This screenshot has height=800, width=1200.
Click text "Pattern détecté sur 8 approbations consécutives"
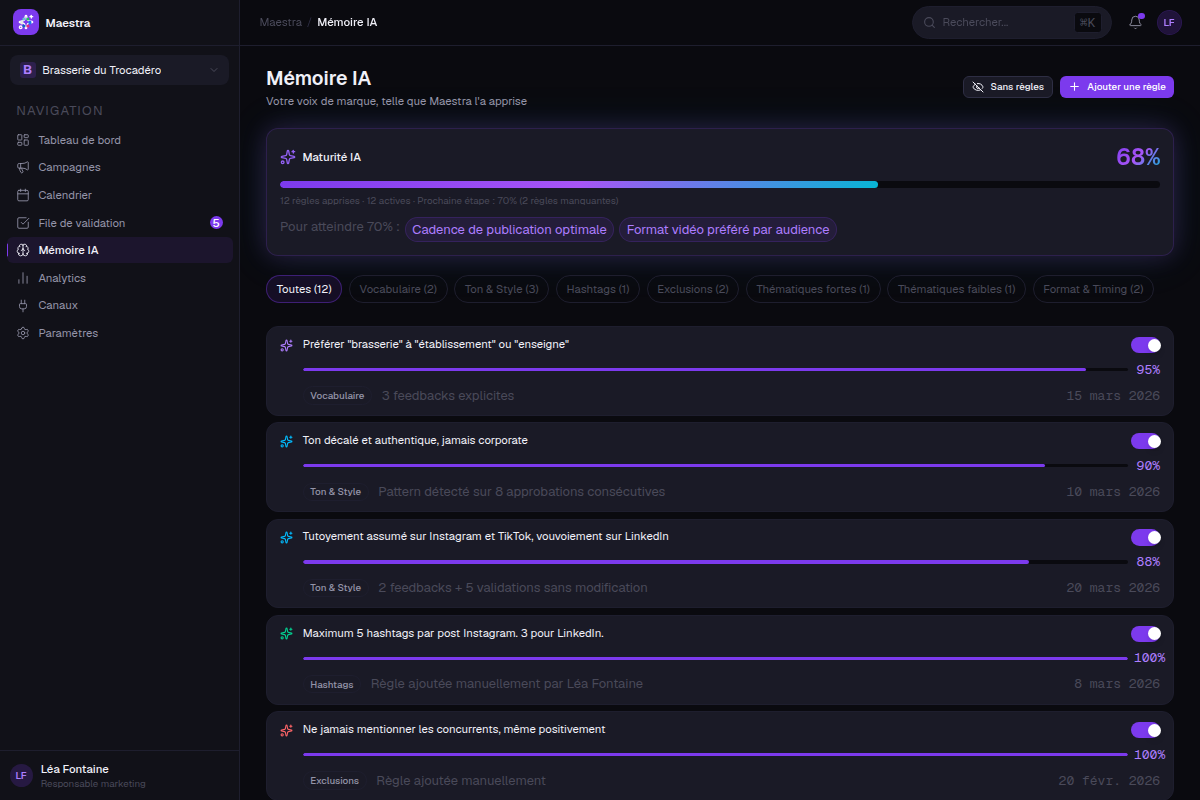pos(522,492)
